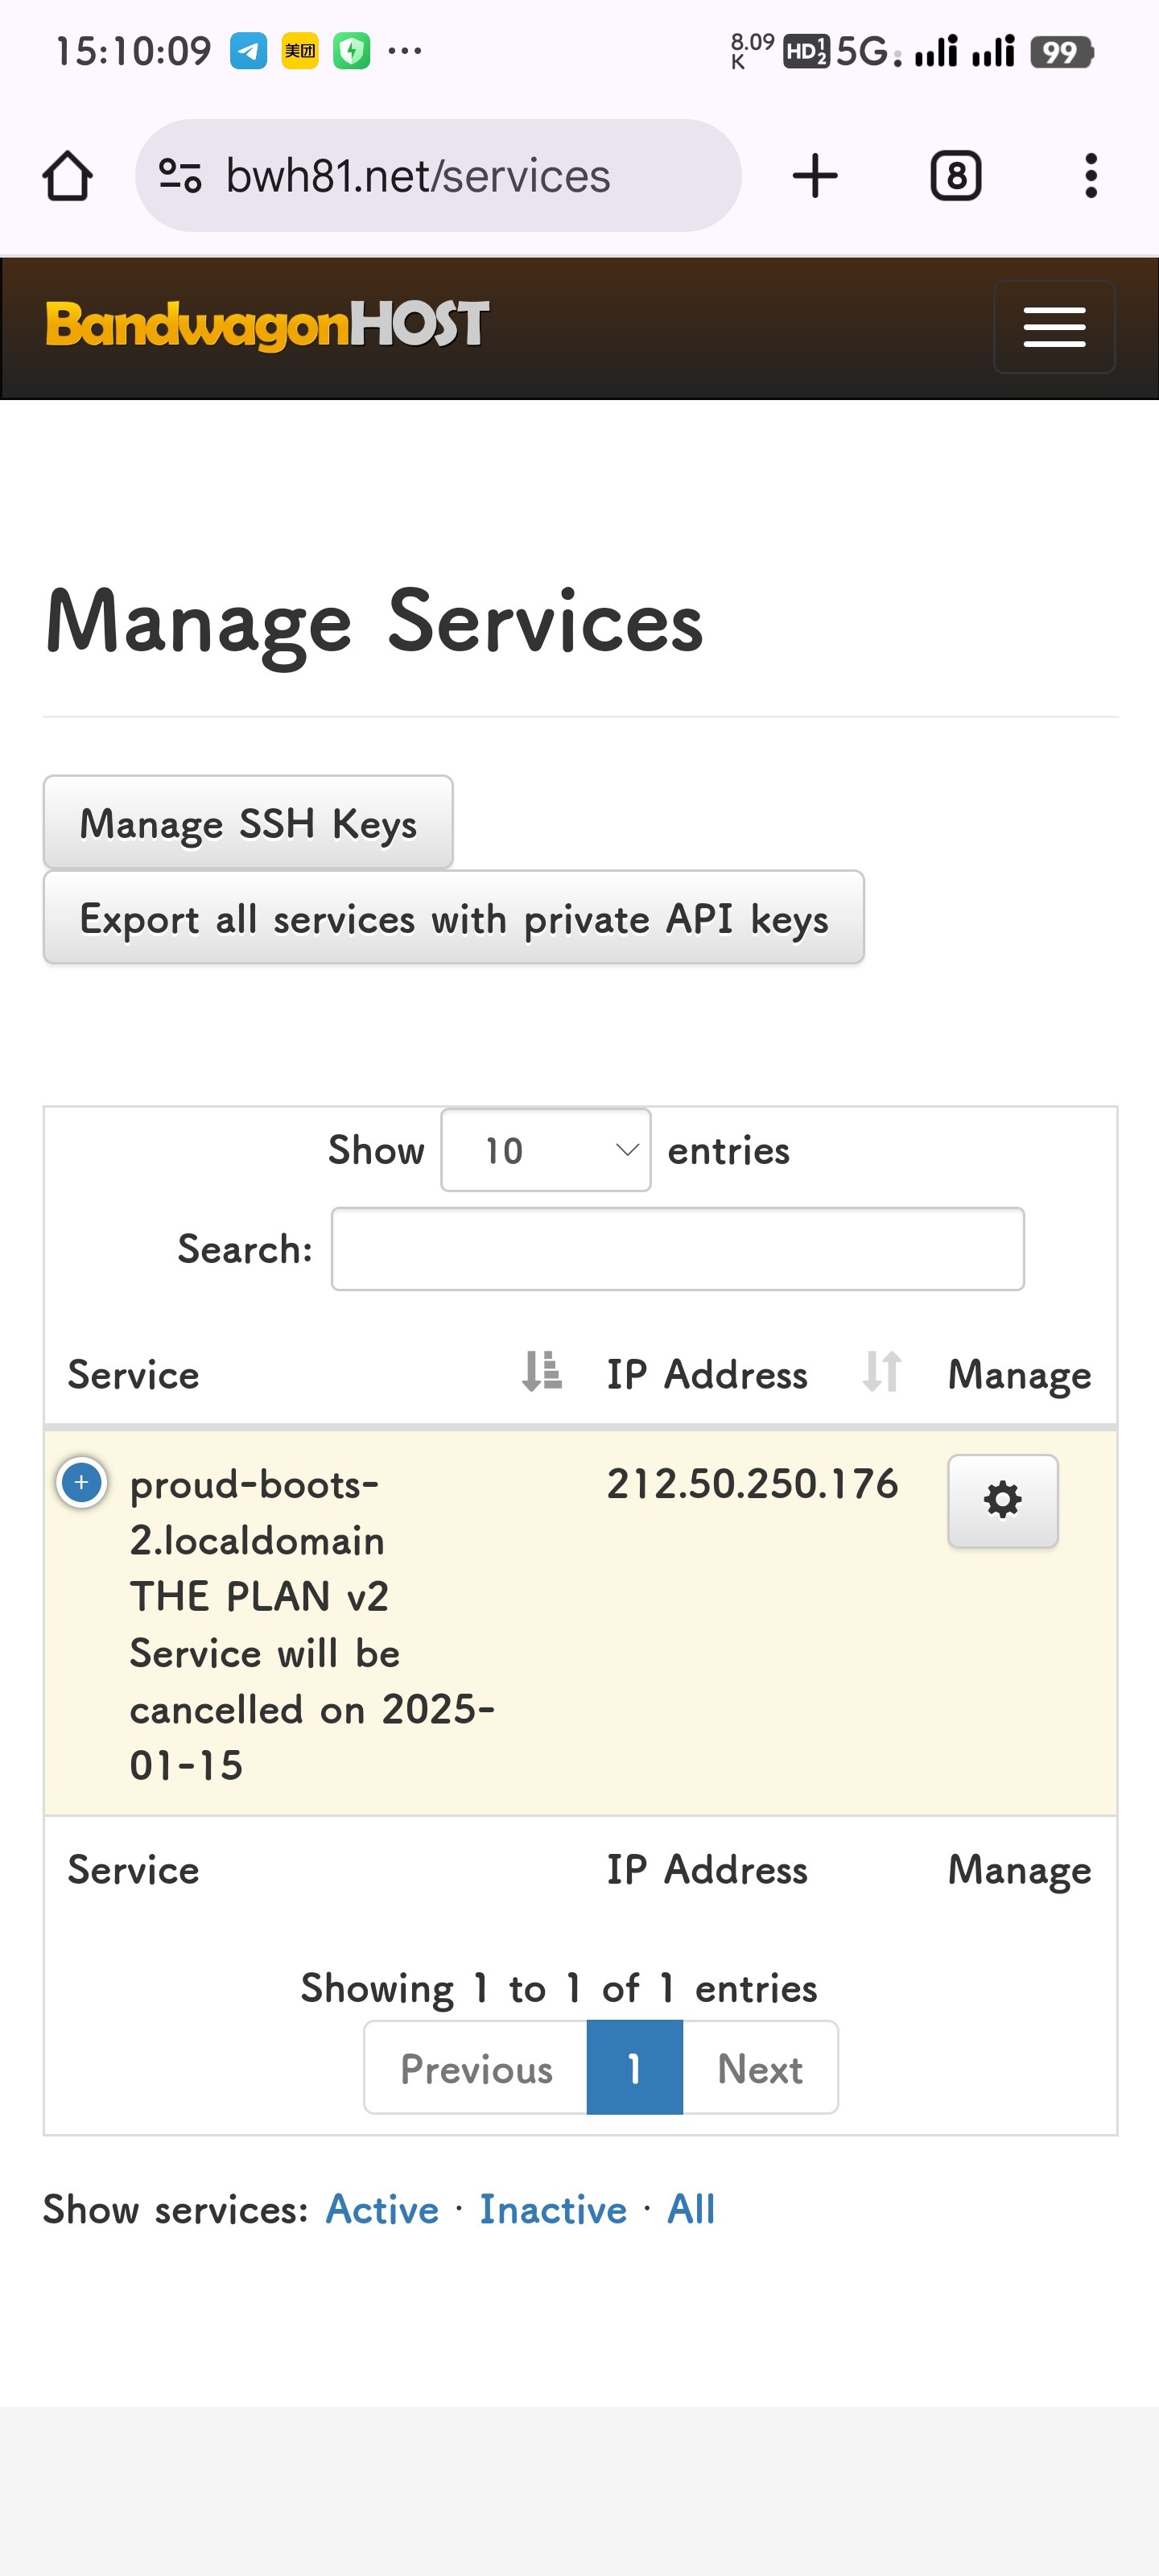
Task: Open the hamburger navigation menu
Action: tap(1054, 327)
